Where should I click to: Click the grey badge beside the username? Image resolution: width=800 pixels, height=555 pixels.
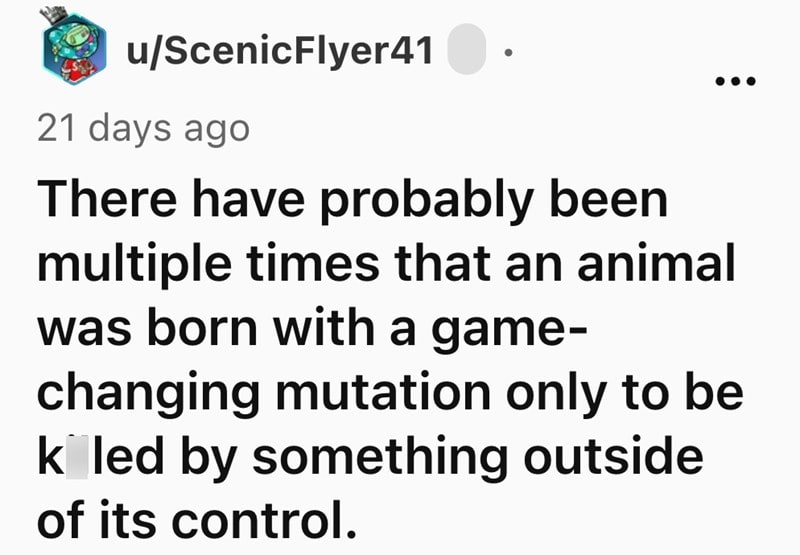click(x=464, y=50)
